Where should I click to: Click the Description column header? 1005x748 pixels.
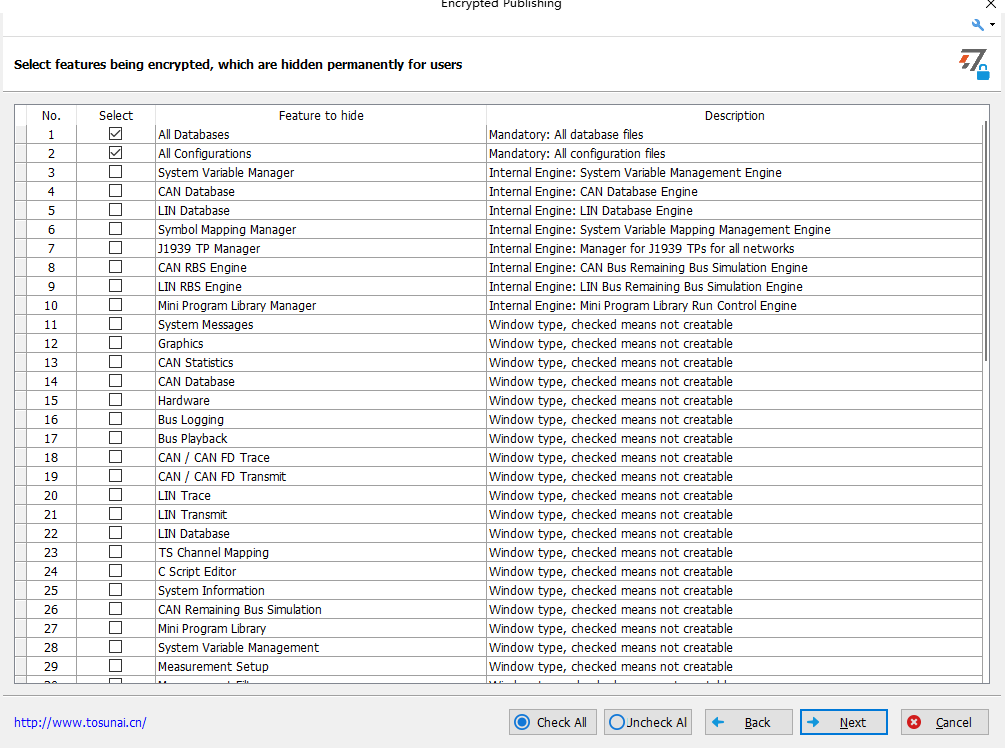pyautogui.click(x=734, y=115)
